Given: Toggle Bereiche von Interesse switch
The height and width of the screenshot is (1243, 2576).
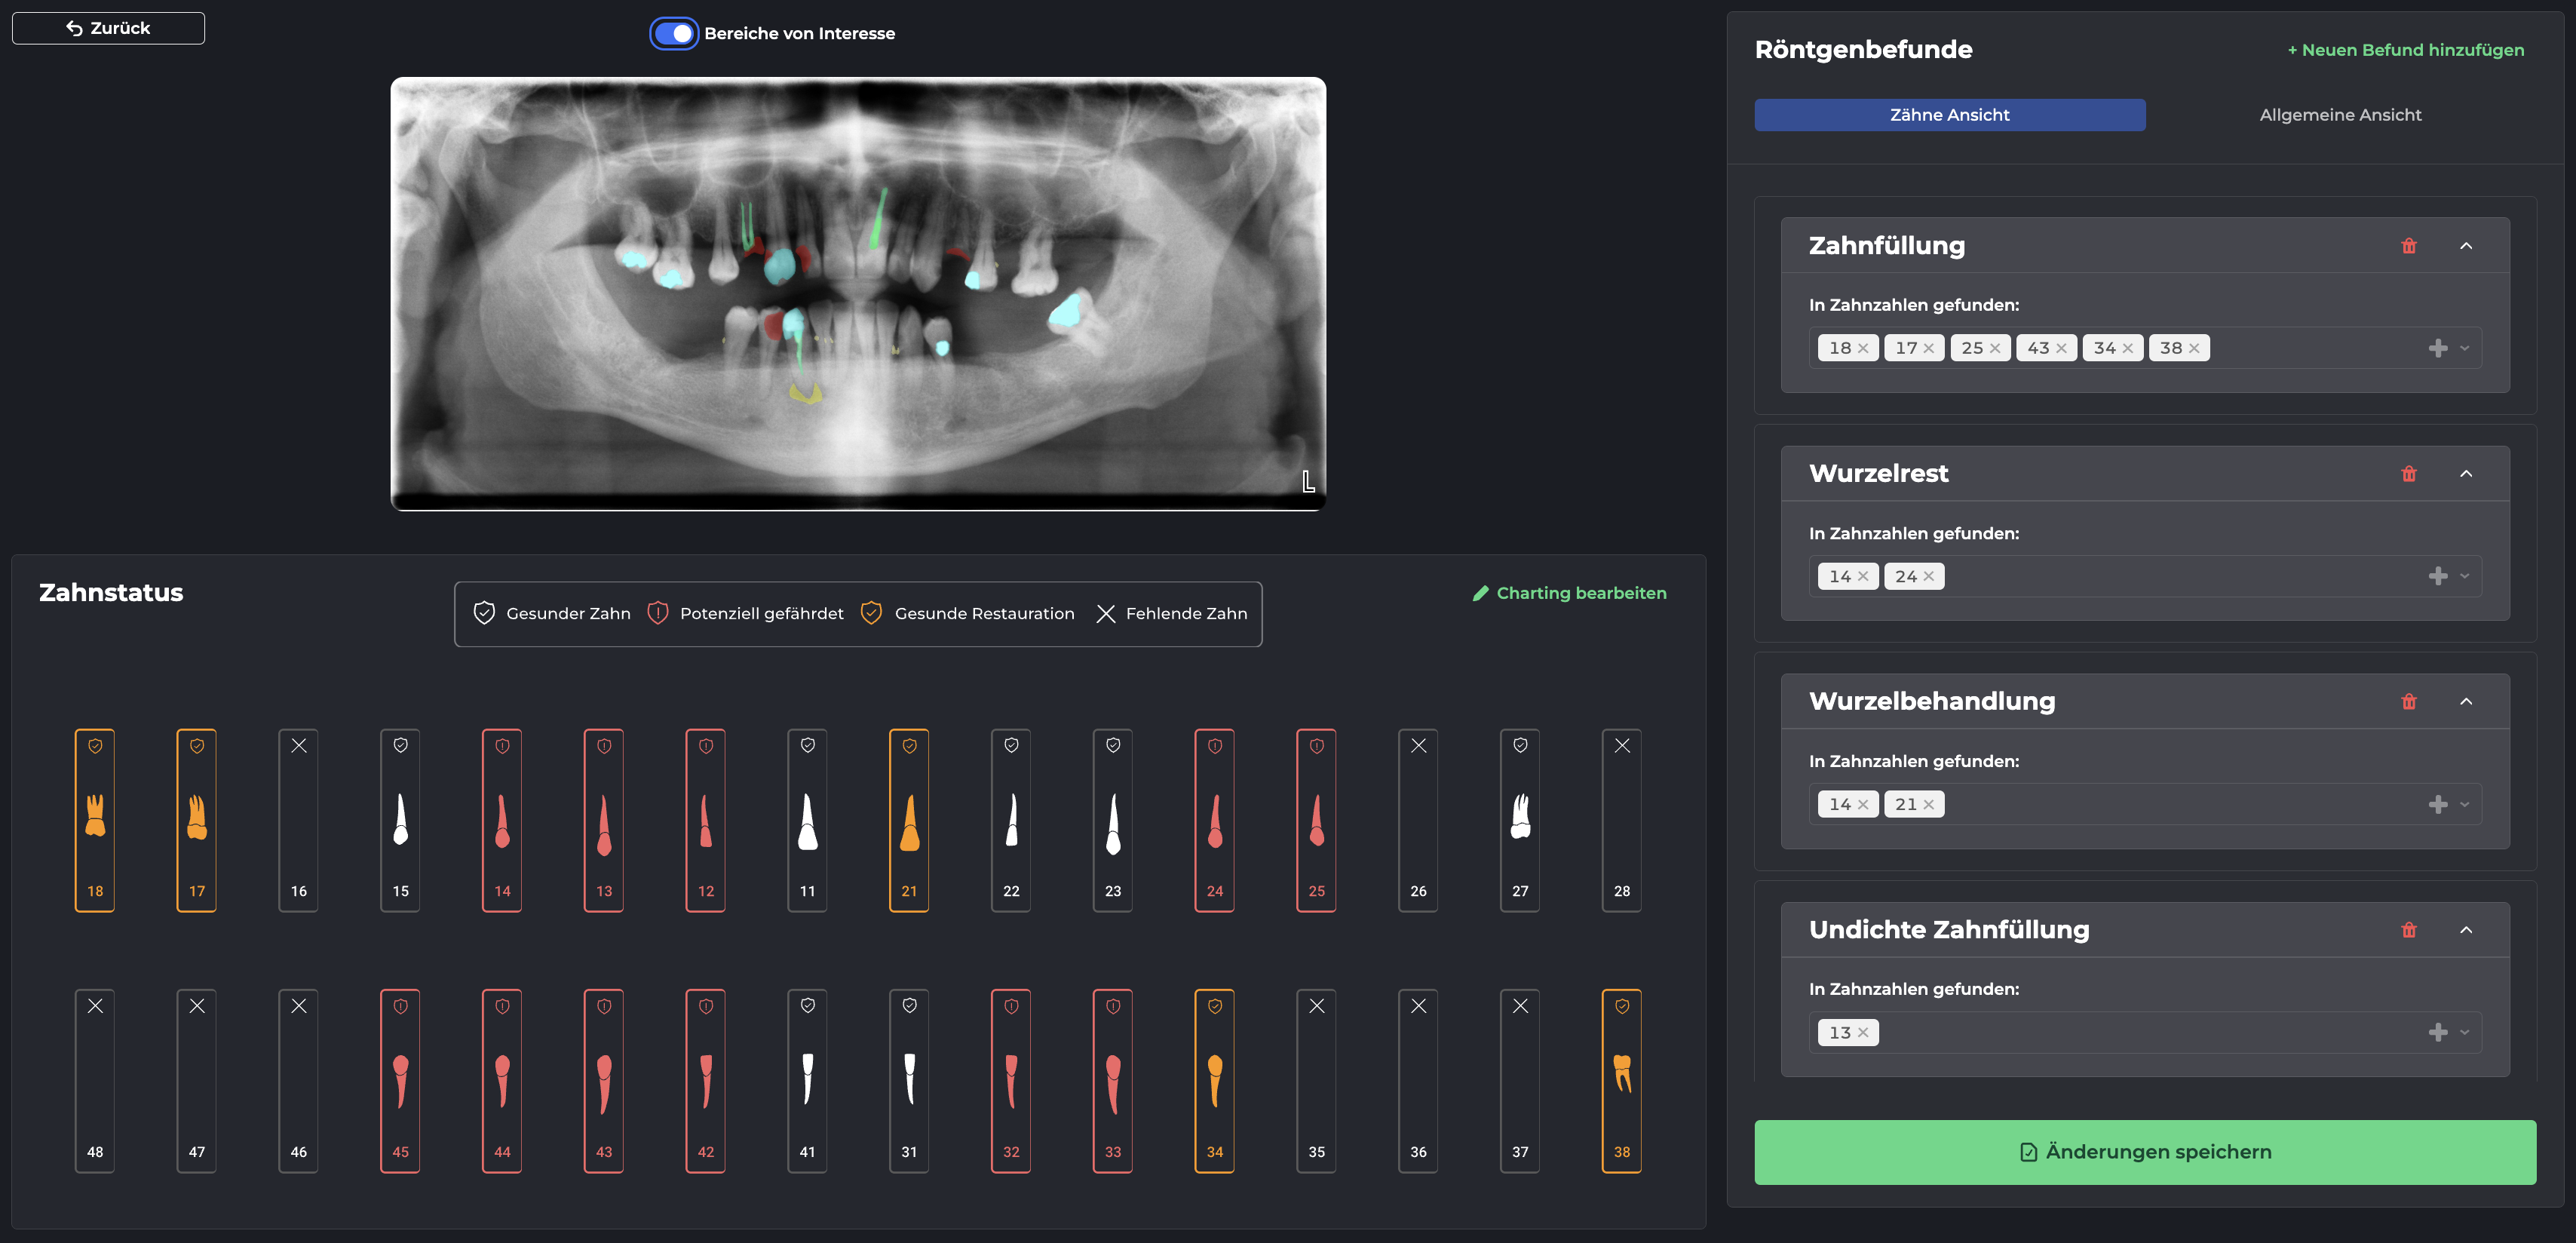Looking at the screenshot, I should point(674,33).
